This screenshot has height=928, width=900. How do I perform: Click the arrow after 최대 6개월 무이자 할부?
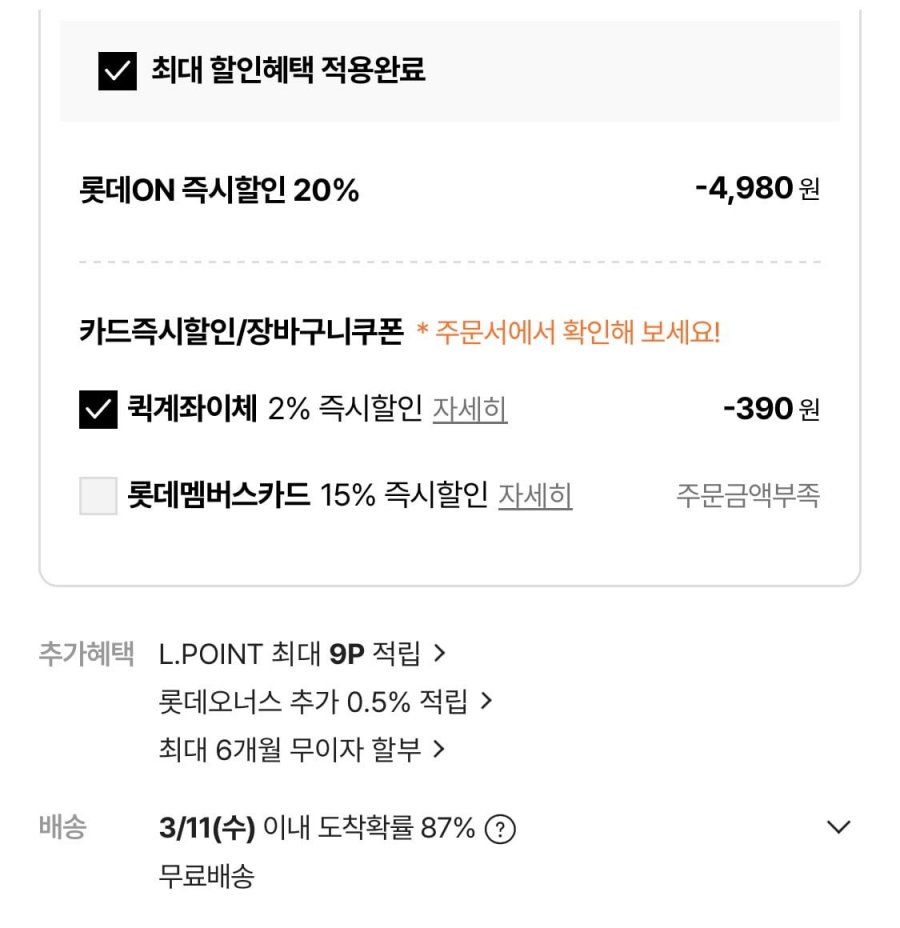tap(438, 748)
